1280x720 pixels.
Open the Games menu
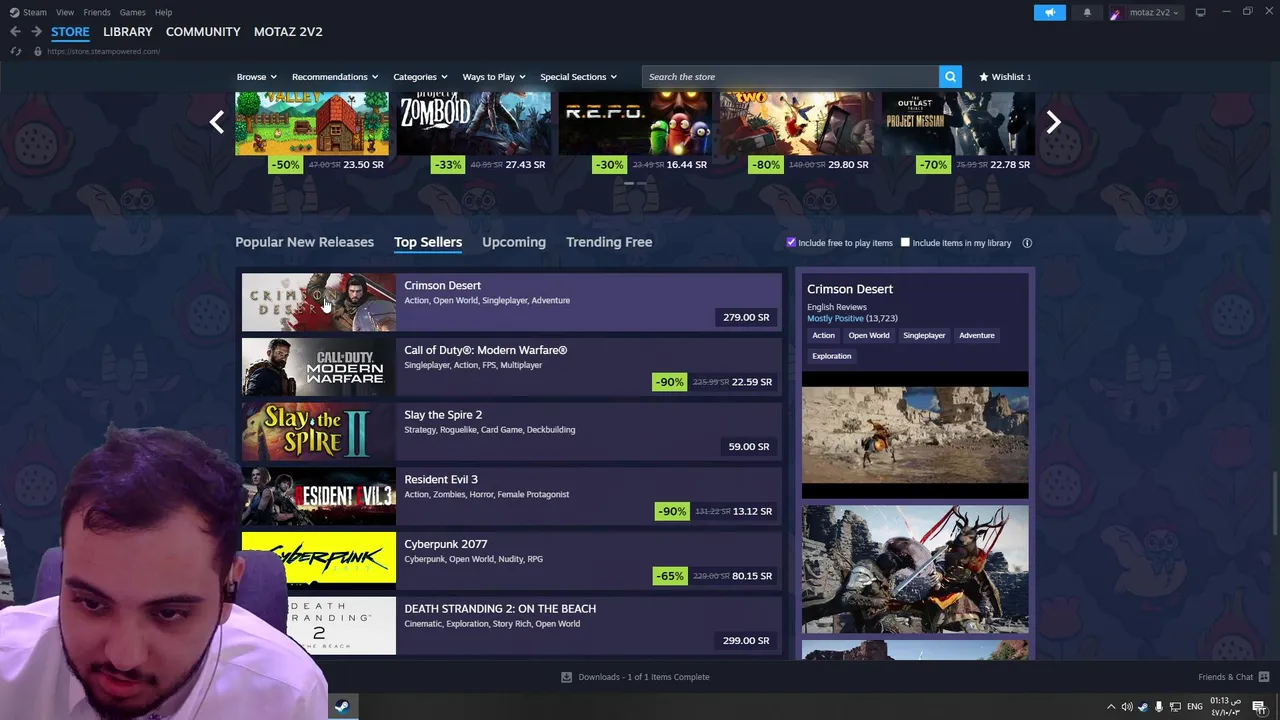pos(132,12)
